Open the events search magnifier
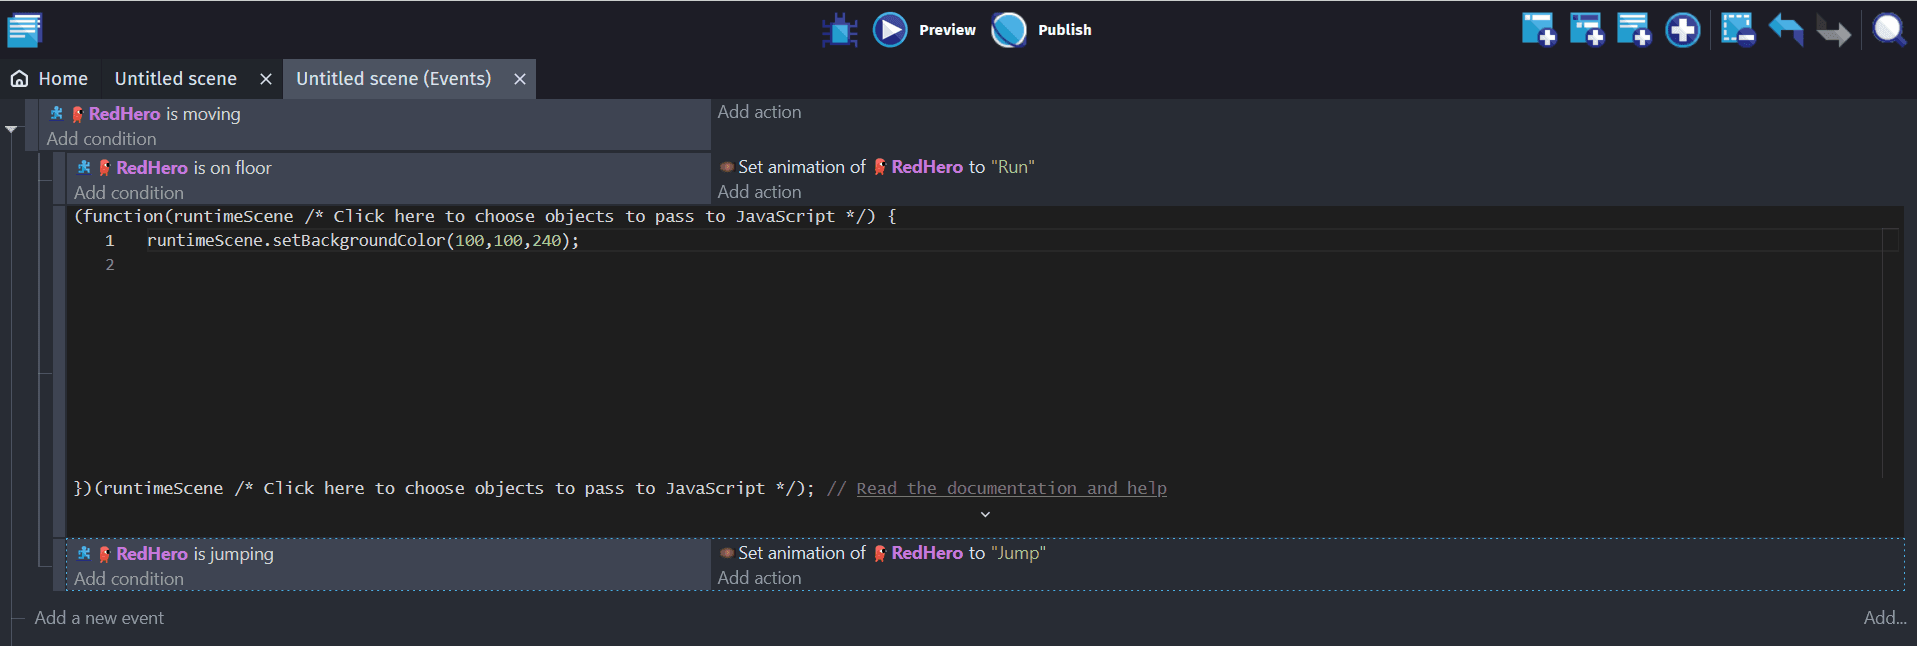The width and height of the screenshot is (1917, 646). point(1889,30)
